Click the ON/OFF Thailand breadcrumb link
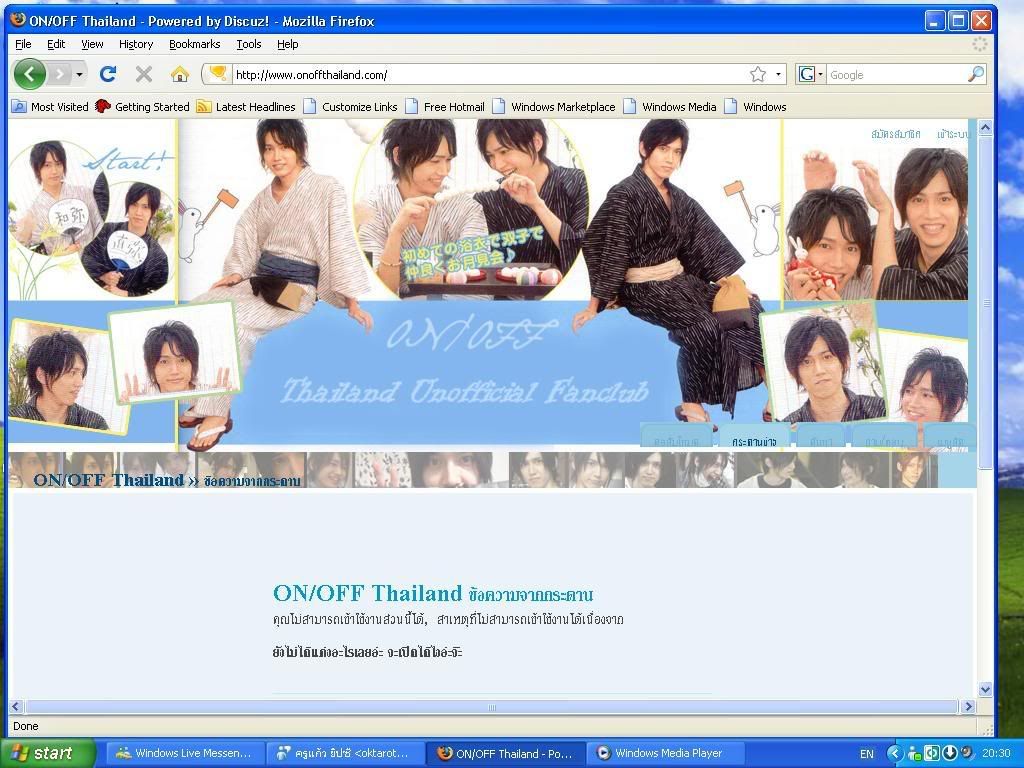Viewport: 1024px width, 768px height. click(108, 480)
